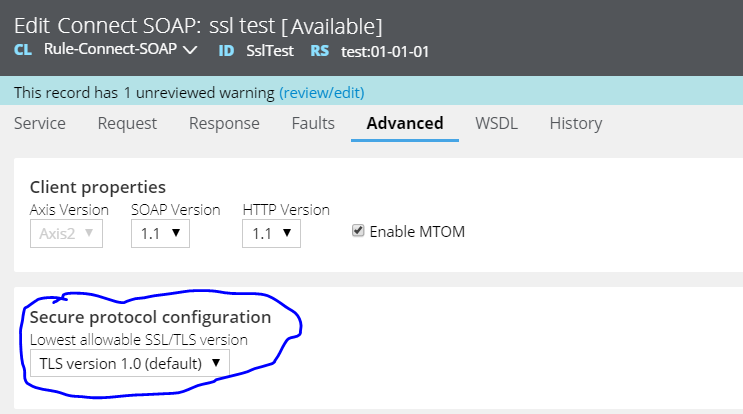Viewport: 743px width, 414px height.
Task: Open the History tab
Action: (576, 123)
